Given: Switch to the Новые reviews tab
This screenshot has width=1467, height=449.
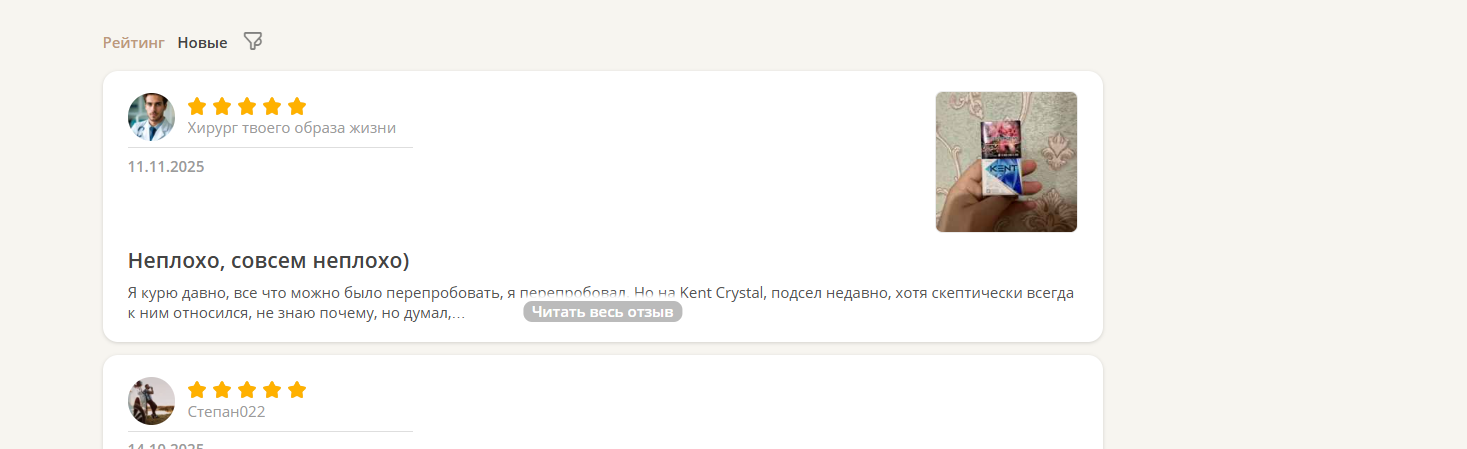Looking at the screenshot, I should (202, 43).
